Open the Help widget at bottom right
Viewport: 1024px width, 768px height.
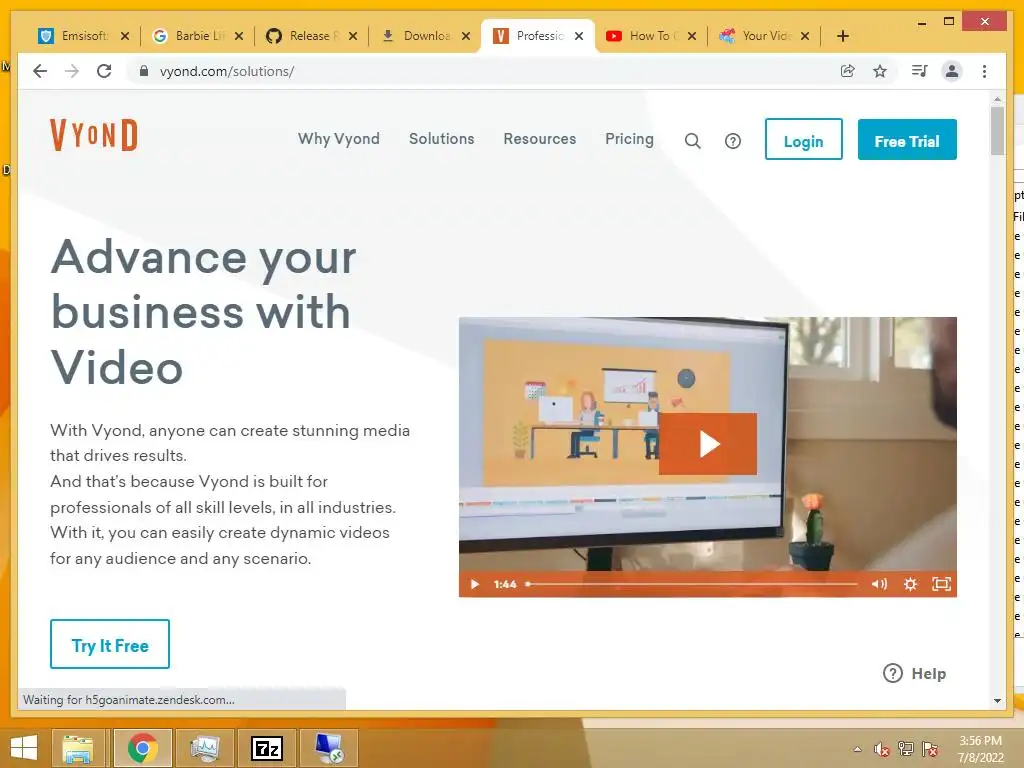point(914,673)
